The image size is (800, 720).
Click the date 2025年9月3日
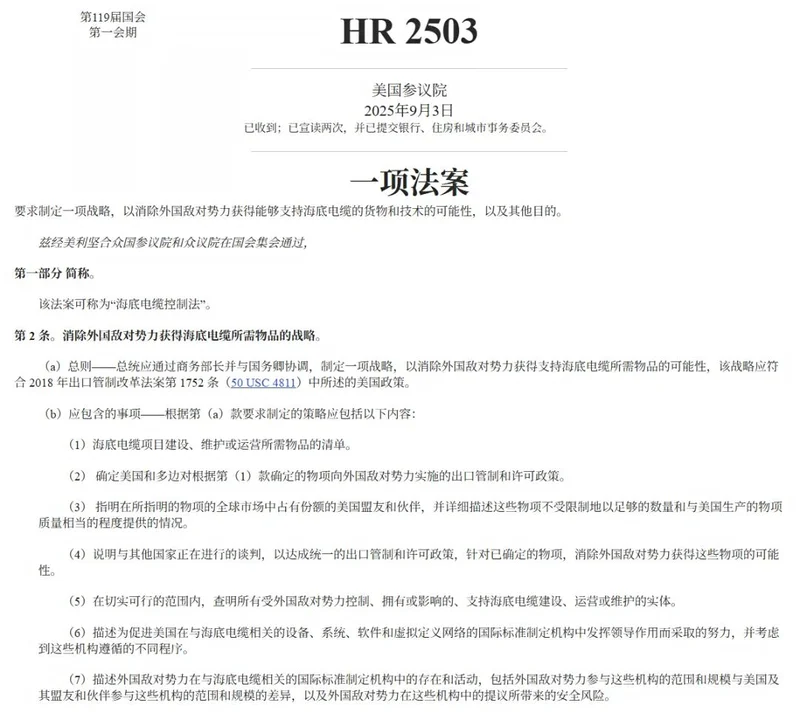[409, 110]
